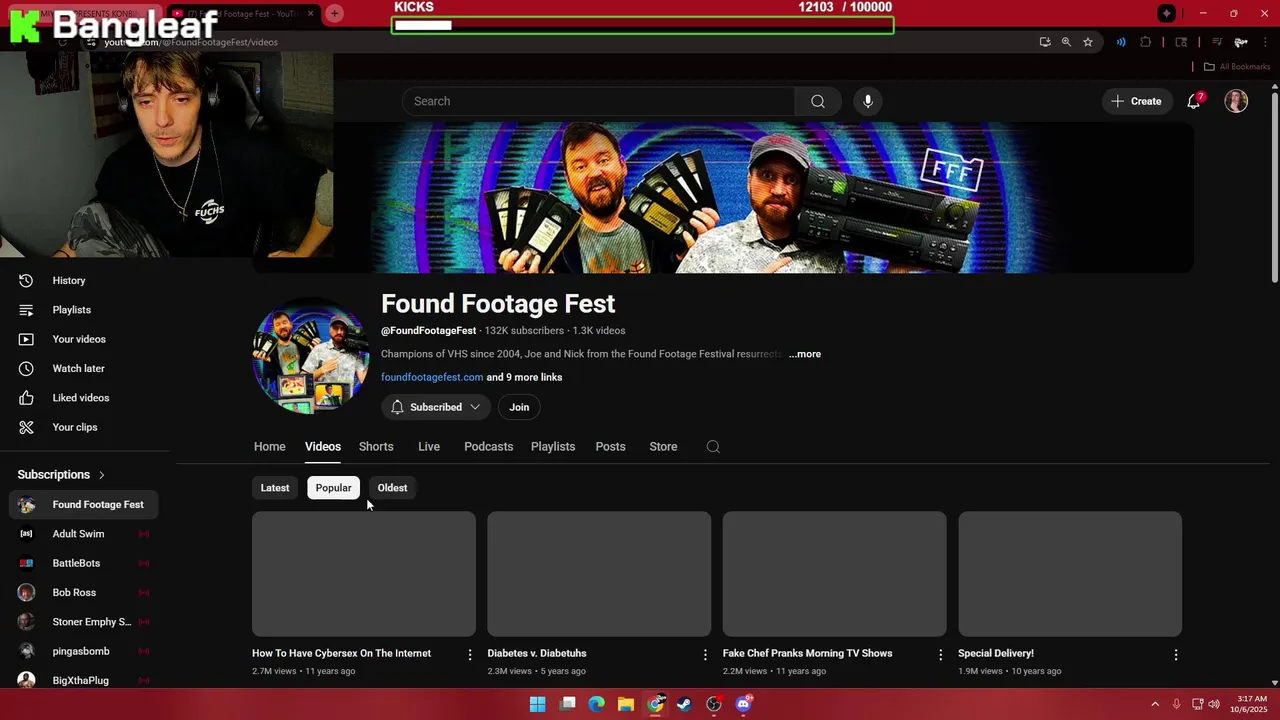The height and width of the screenshot is (720, 1280).
Task: Click the install app icon in address bar
Action: (1045, 42)
